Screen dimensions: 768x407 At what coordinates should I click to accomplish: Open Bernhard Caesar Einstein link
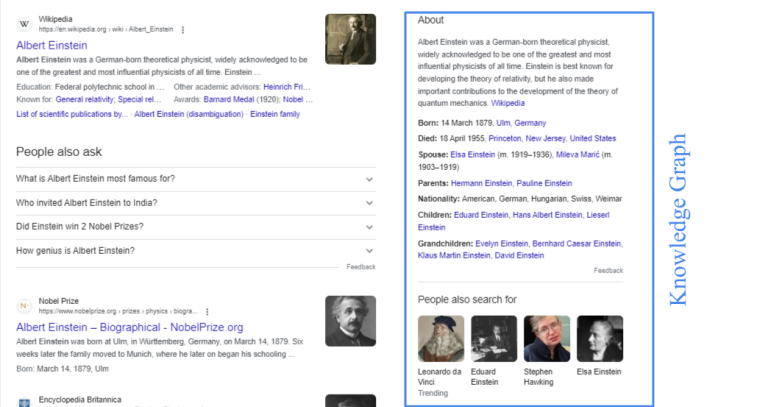pos(577,243)
